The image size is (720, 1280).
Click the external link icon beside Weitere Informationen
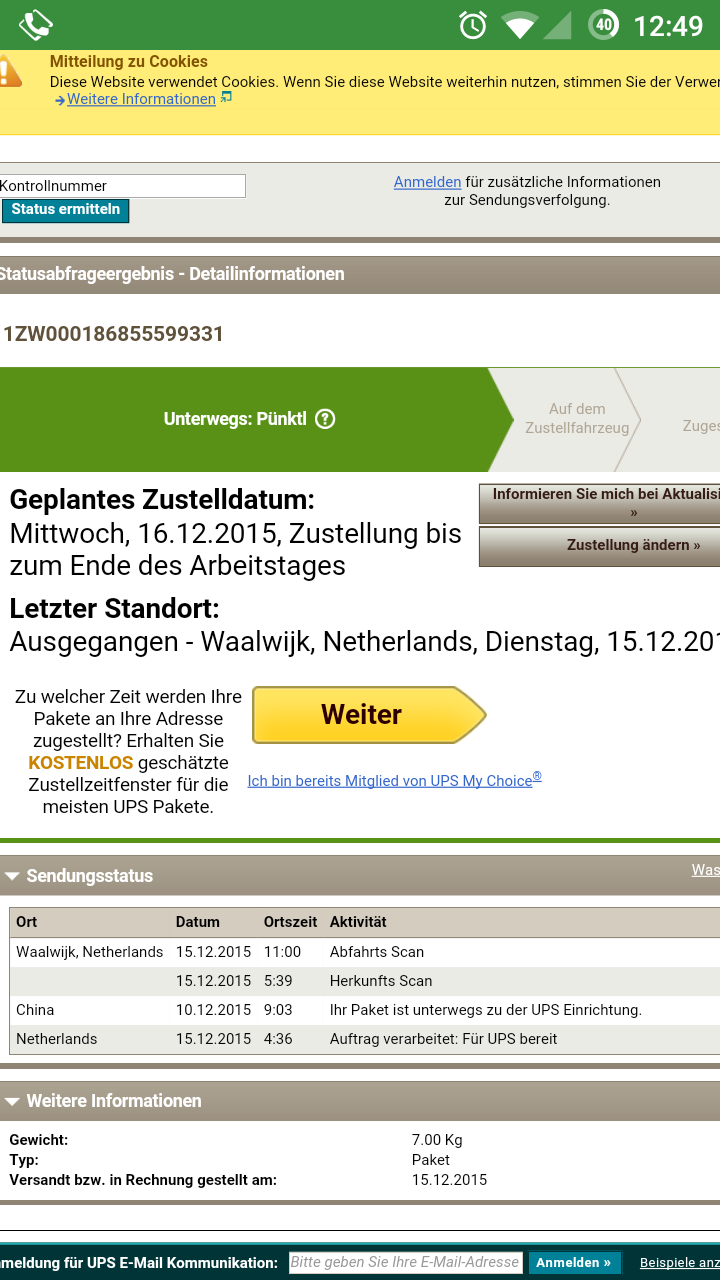(227, 98)
